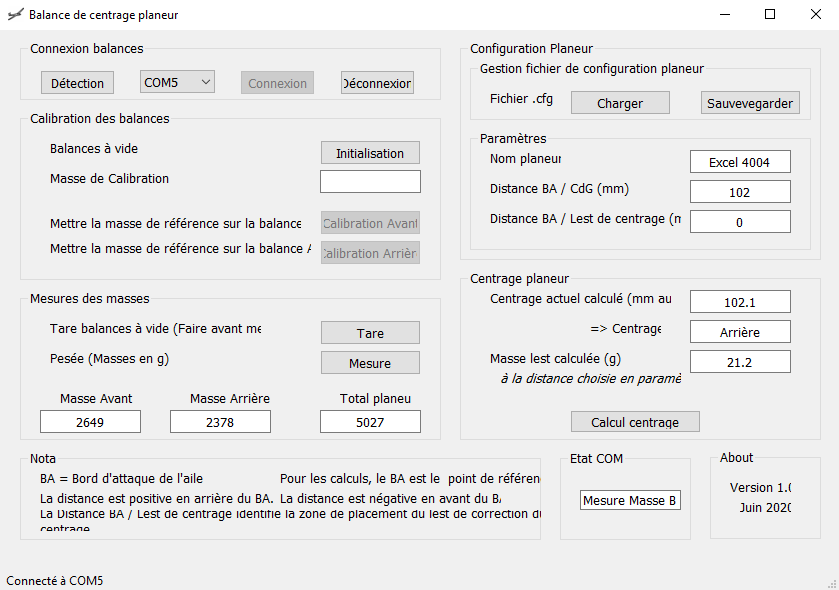The image size is (839, 590).
Task: Click the 'Balances à vide' label
Action: point(94,148)
